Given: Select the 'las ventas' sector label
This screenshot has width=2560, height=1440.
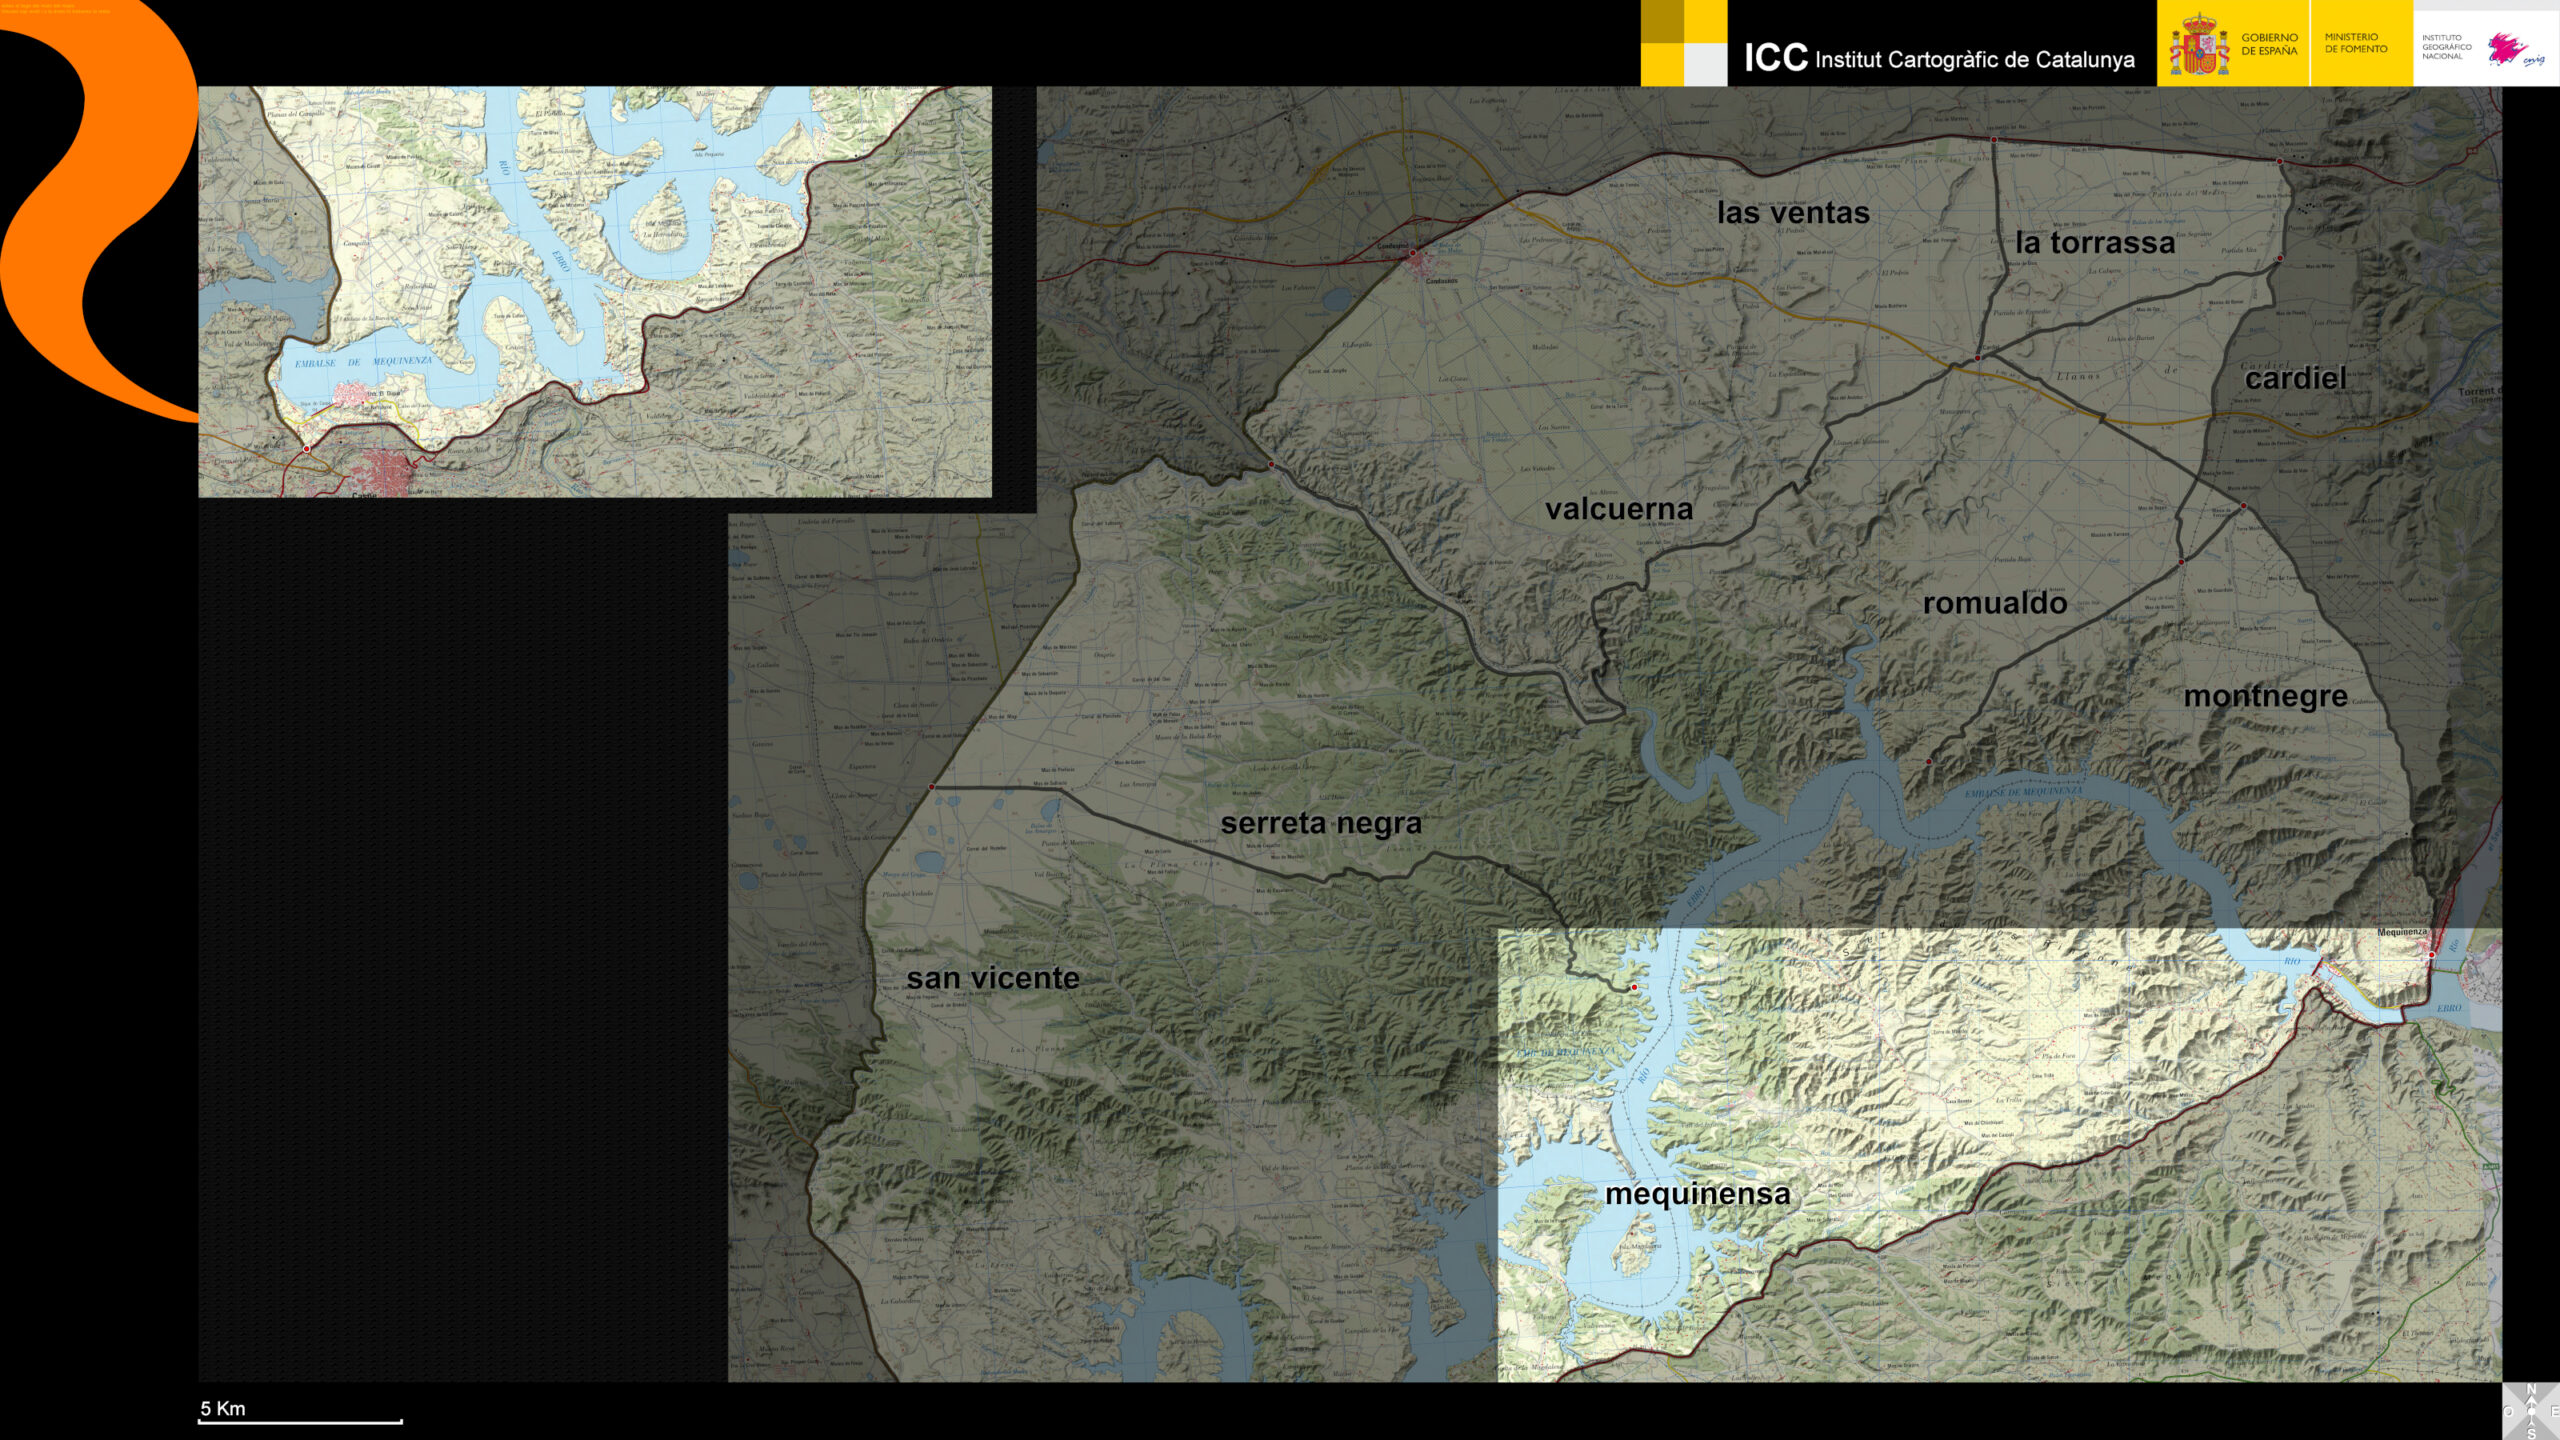Looking at the screenshot, I should tap(1792, 212).
